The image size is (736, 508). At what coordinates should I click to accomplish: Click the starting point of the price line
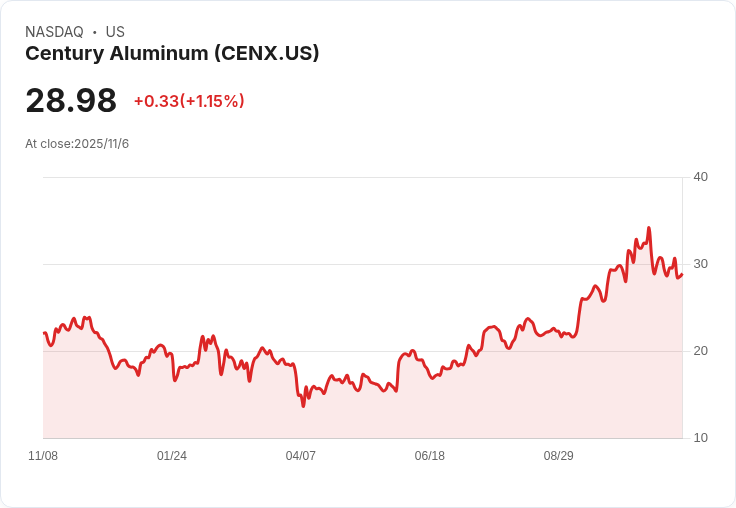[44, 333]
